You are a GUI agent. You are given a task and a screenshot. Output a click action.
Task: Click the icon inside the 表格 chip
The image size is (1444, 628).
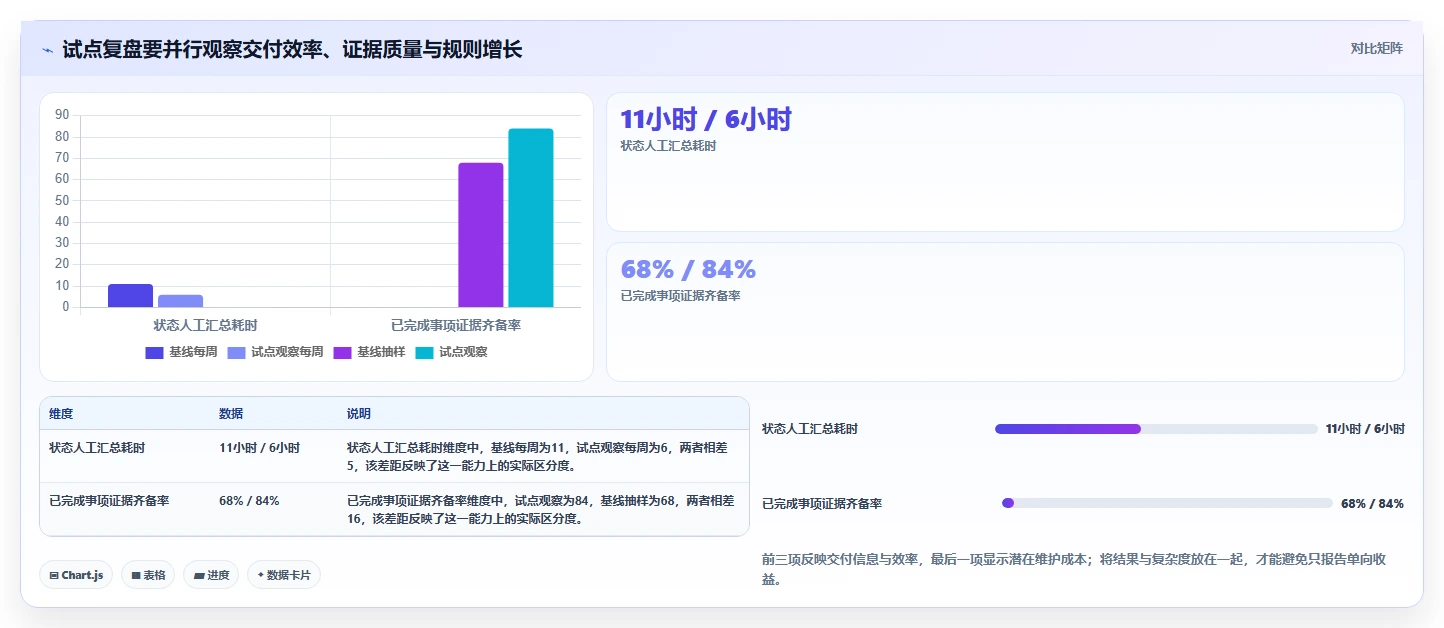[x=136, y=576]
